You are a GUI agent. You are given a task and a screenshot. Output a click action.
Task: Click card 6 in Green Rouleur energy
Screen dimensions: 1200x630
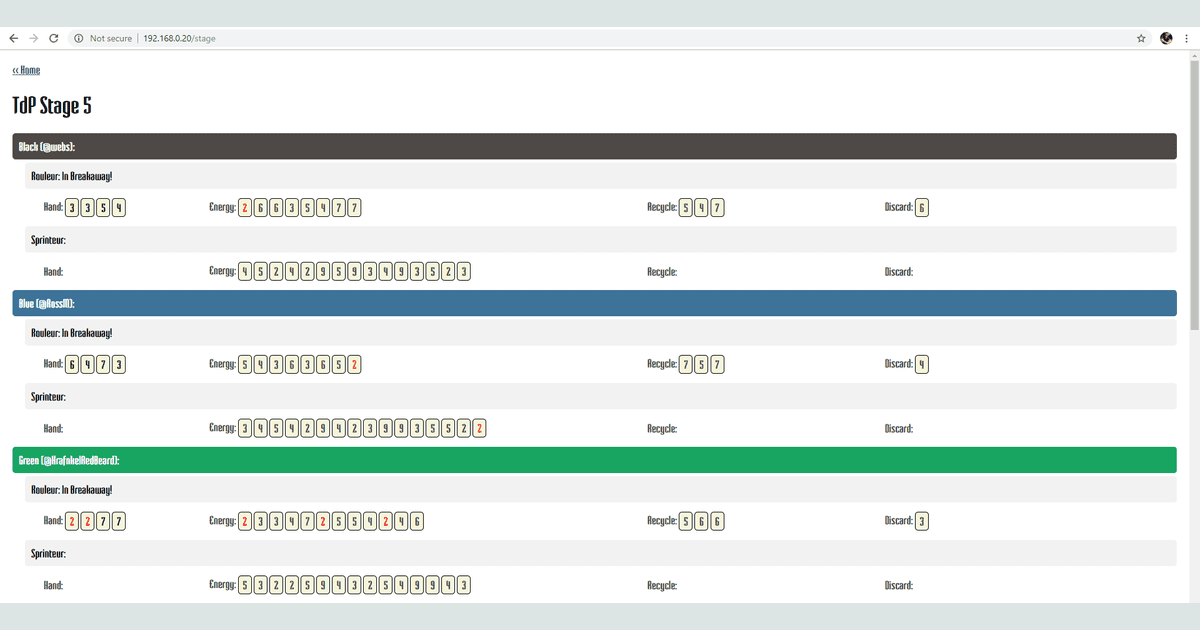click(417, 521)
